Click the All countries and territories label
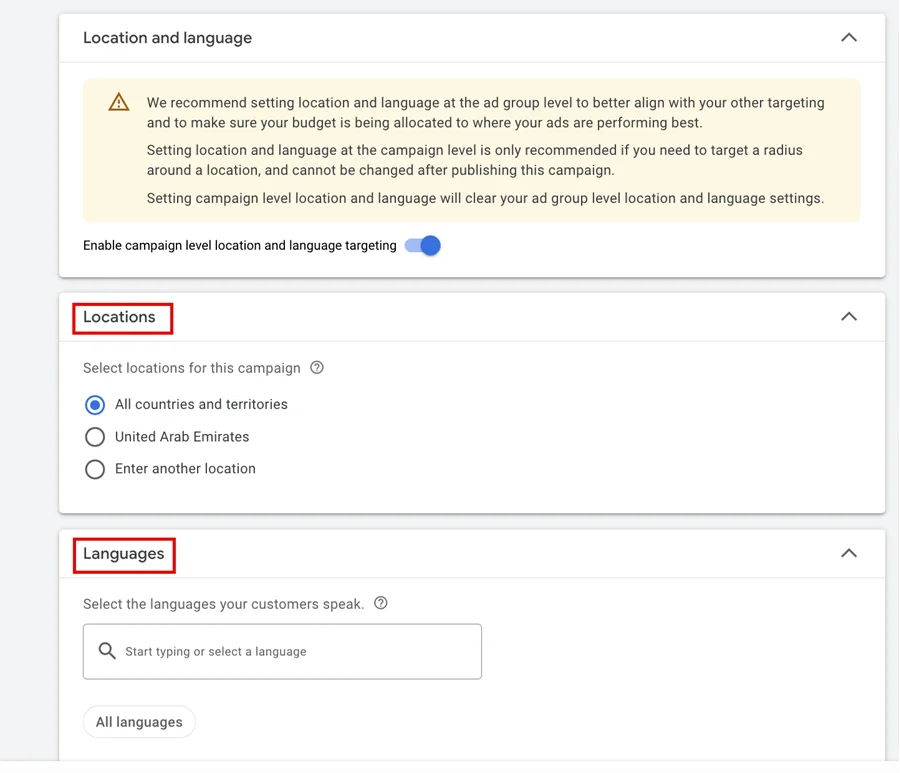The image size is (900, 773). coord(201,404)
